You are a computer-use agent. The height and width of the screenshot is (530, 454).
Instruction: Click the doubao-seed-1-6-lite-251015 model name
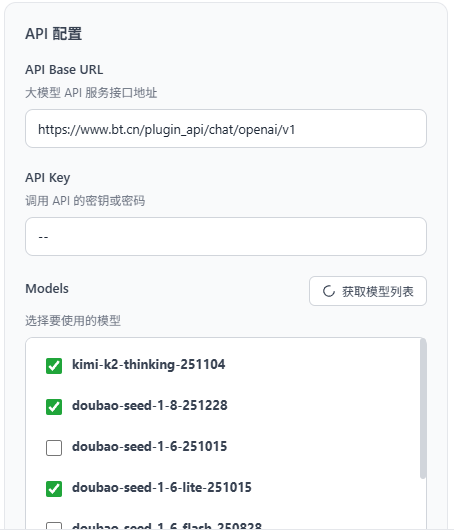click(162, 487)
